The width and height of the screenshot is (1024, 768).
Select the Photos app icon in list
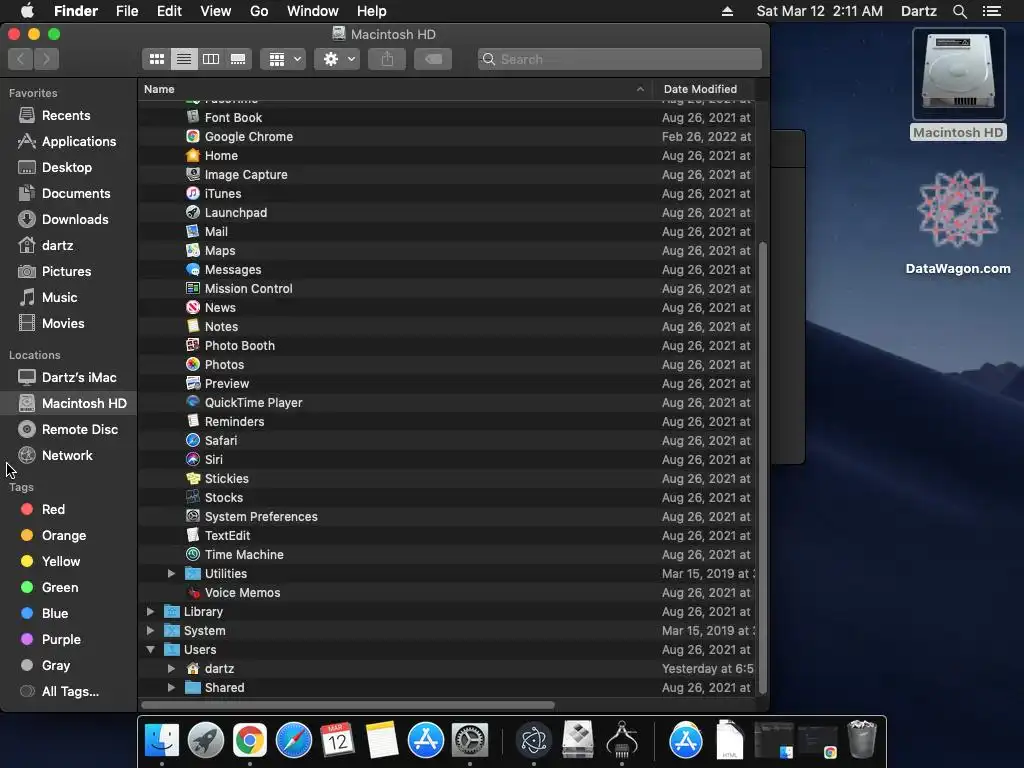point(193,364)
